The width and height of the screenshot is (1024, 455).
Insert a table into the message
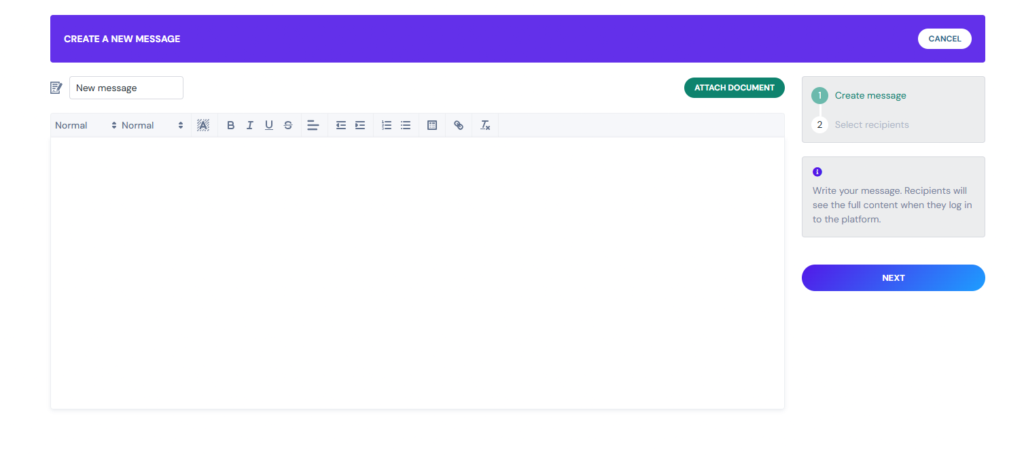(x=432, y=125)
